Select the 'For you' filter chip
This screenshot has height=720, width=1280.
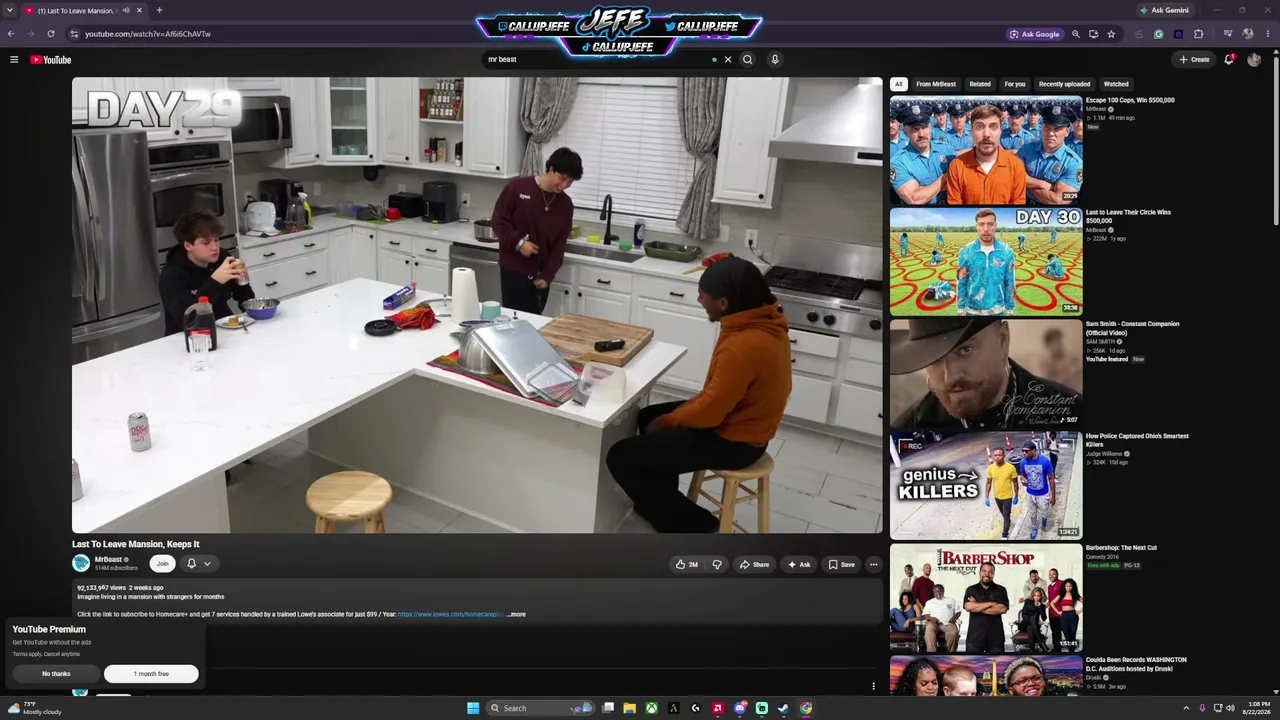pos(1015,85)
